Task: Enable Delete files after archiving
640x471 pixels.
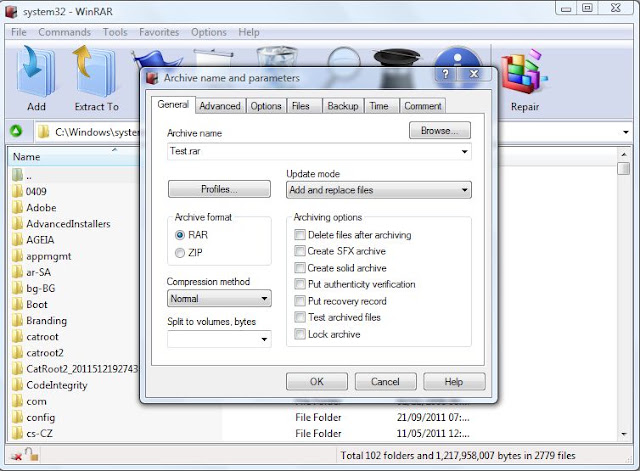Action: [300, 235]
